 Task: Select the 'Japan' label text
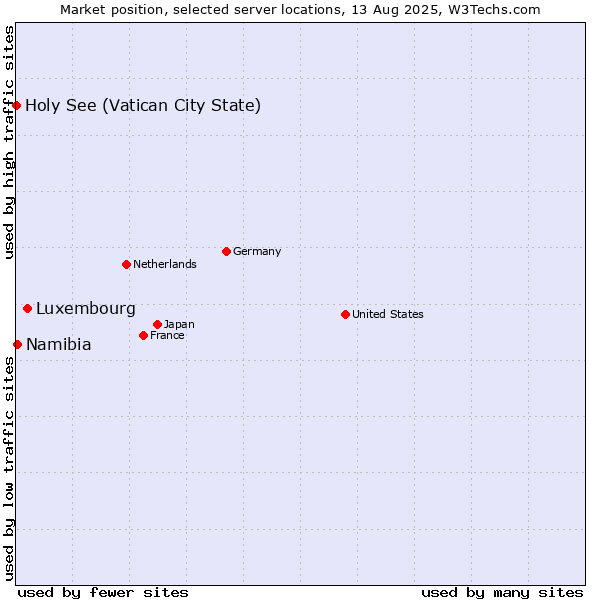coord(179,324)
